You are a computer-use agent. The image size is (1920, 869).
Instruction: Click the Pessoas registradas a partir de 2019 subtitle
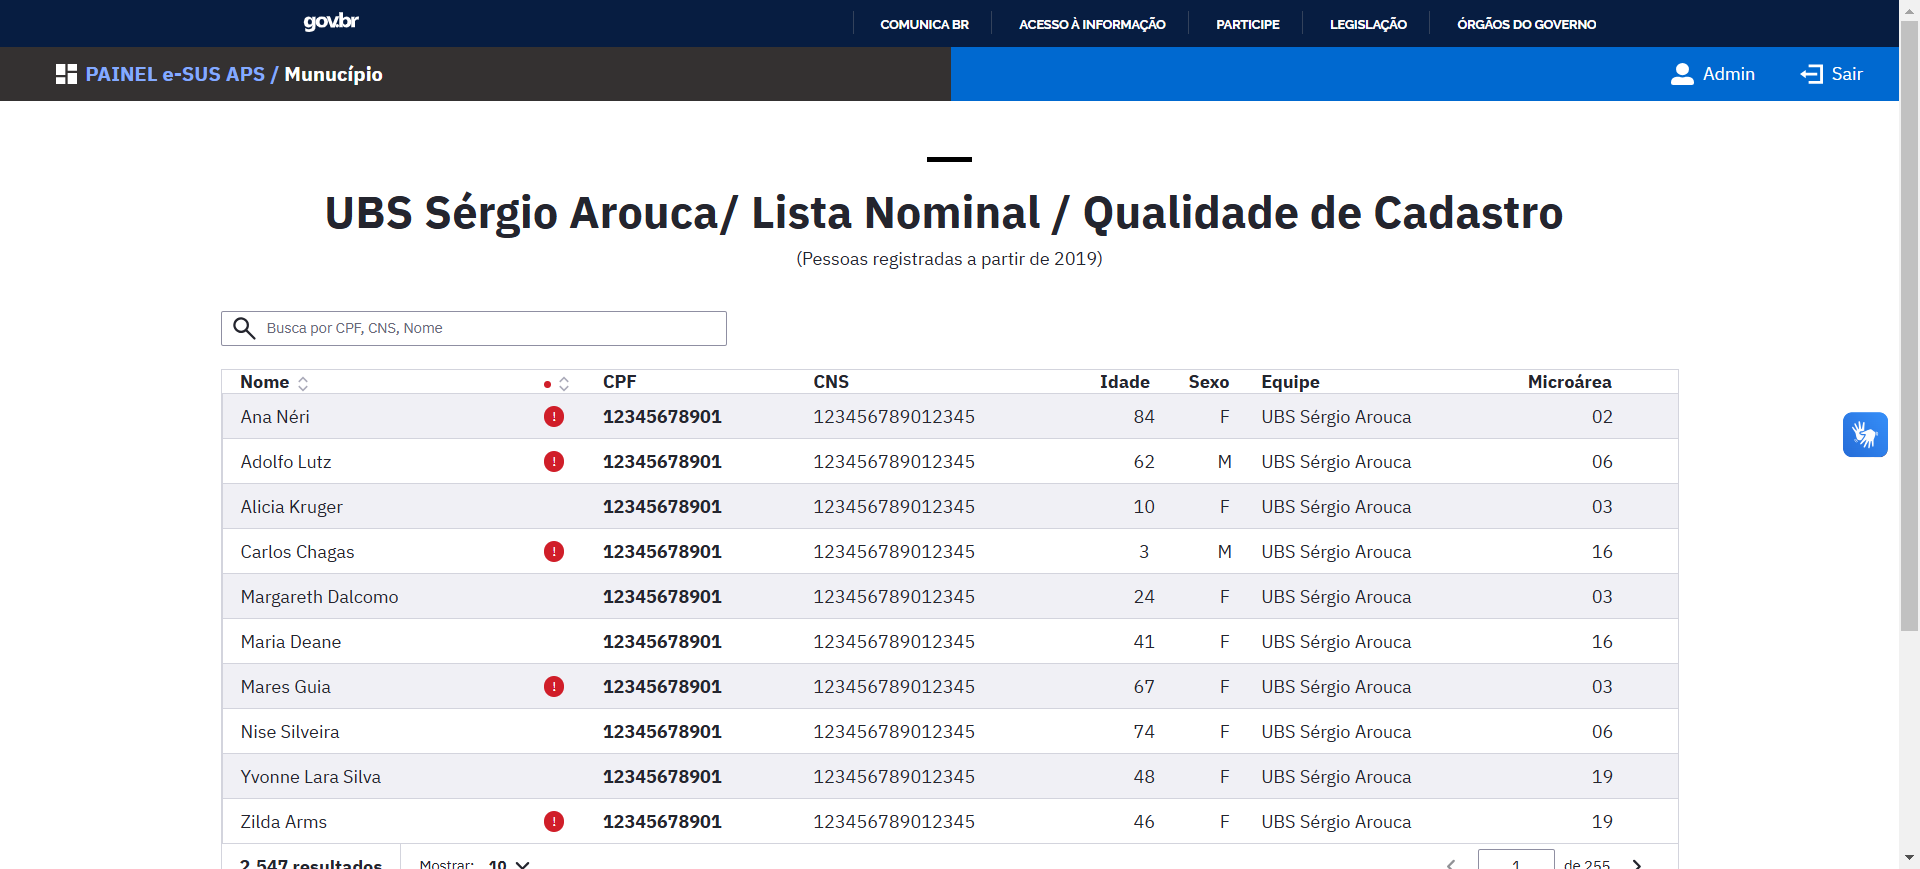point(949,259)
